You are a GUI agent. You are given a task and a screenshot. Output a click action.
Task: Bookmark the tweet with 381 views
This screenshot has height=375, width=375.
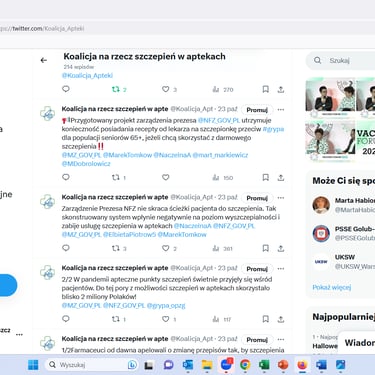[265, 248]
